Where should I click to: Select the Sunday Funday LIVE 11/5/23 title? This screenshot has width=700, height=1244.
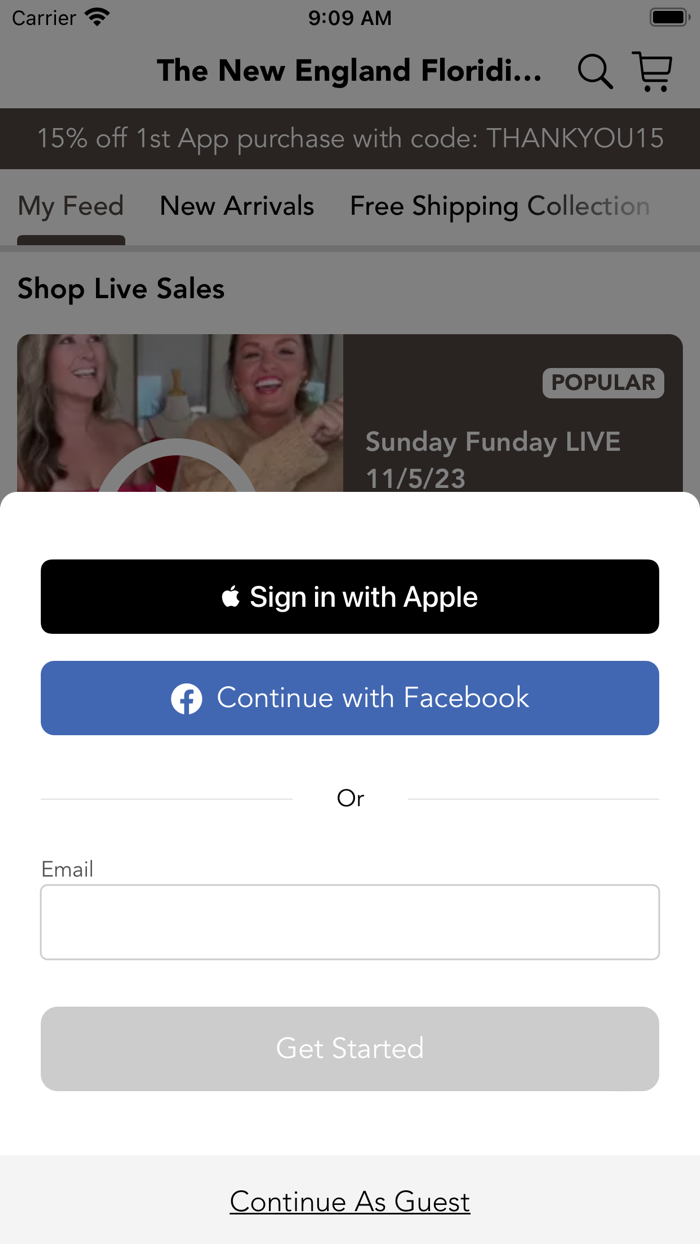click(493, 460)
